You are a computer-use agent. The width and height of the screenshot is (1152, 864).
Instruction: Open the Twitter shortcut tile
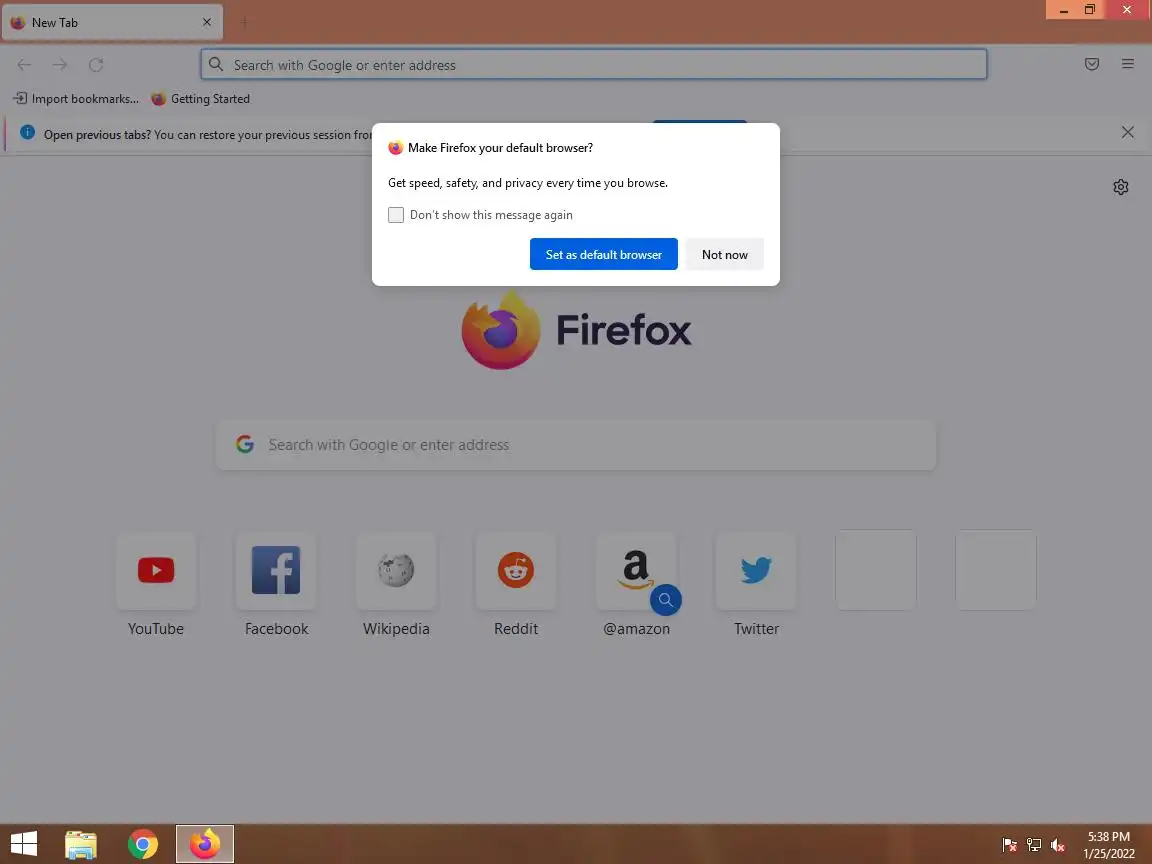756,570
